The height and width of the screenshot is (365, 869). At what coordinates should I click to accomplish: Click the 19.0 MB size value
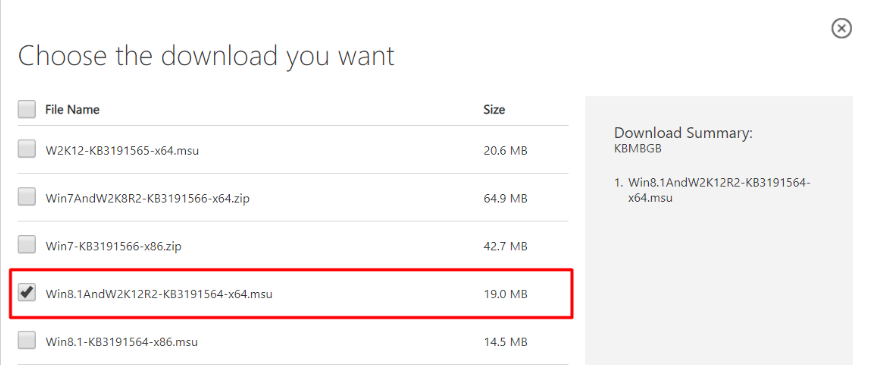[x=505, y=294]
